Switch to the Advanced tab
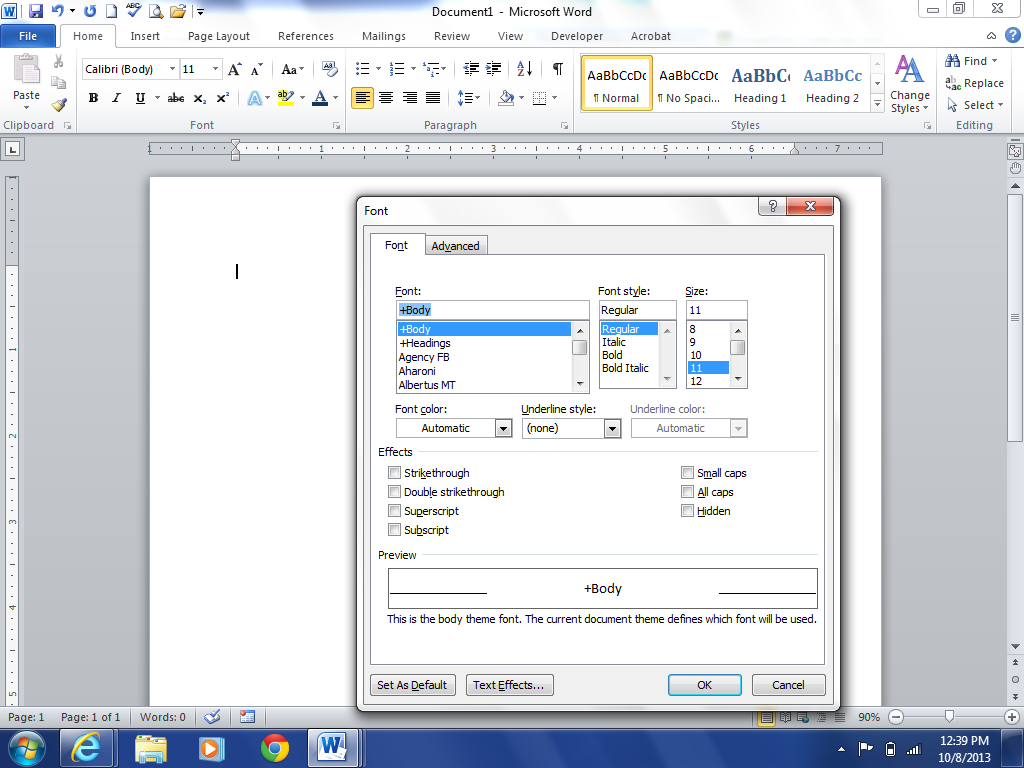Viewport: 1024px width, 768px height. coord(455,246)
